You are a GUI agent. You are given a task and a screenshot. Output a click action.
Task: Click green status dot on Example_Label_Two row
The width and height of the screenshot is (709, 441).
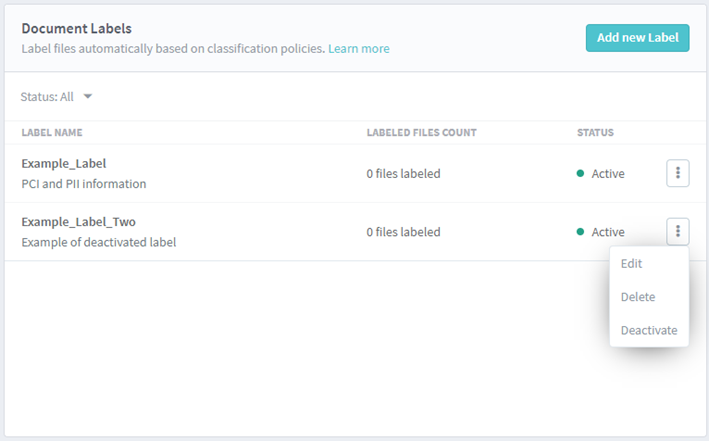click(x=580, y=232)
